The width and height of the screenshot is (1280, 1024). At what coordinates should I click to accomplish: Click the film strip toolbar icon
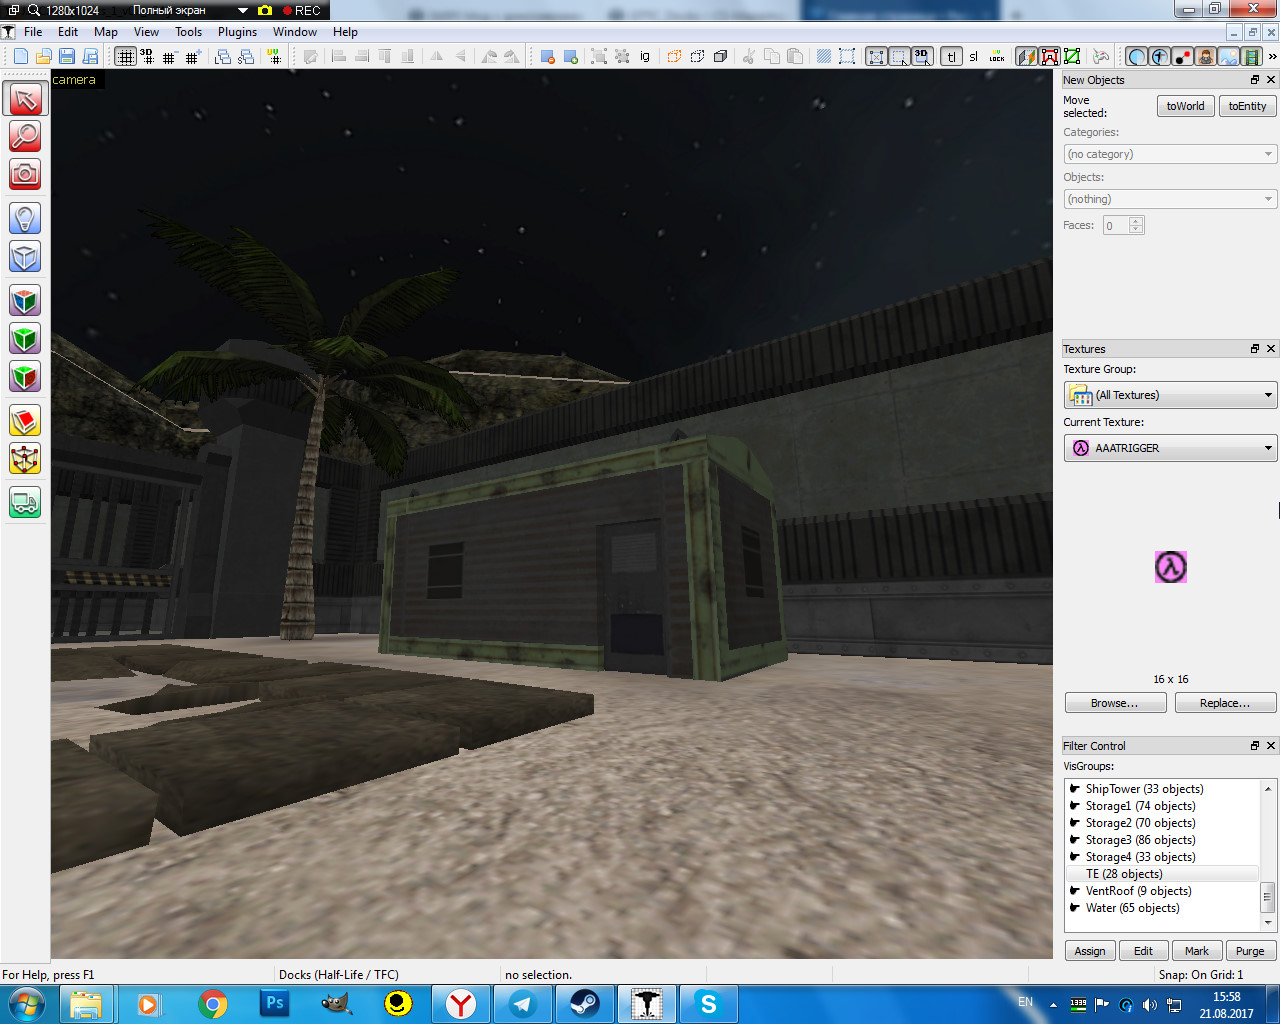[x=1251, y=56]
